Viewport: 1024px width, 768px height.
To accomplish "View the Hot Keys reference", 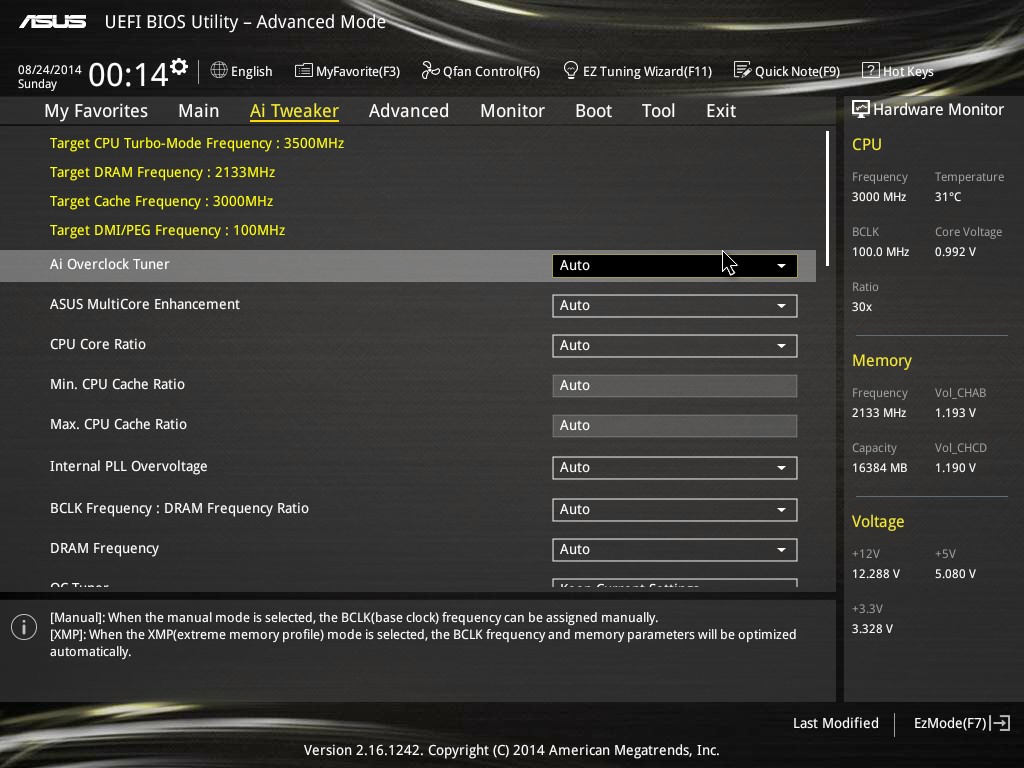I will 897,70.
